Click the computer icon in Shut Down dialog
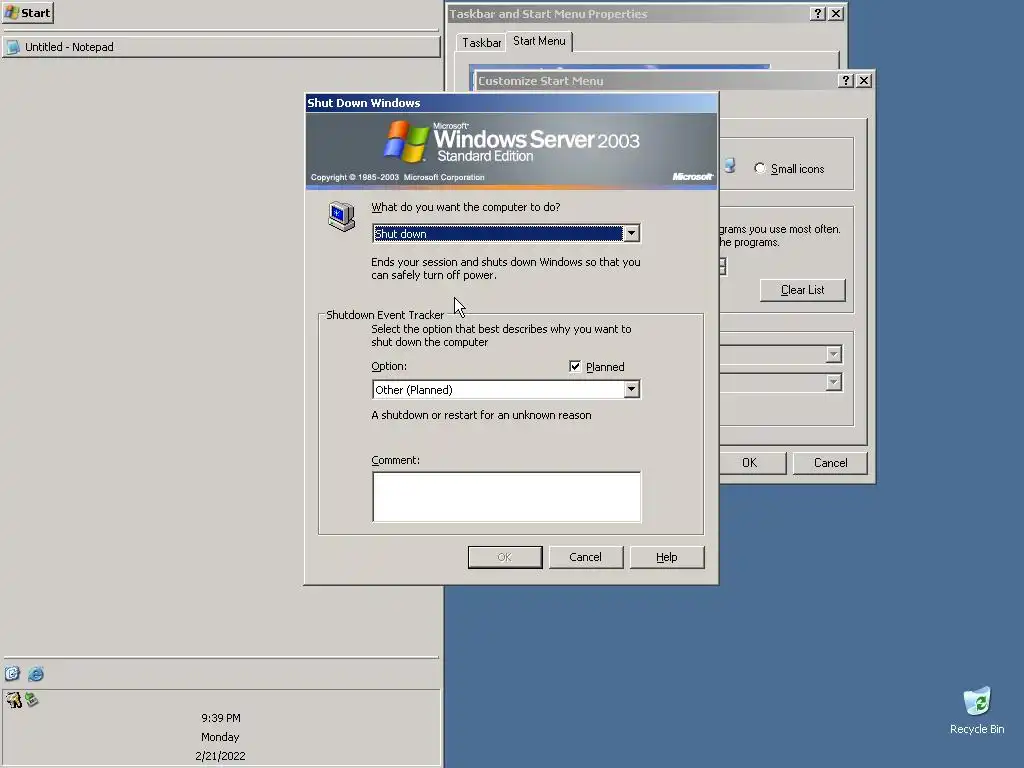 (x=342, y=216)
